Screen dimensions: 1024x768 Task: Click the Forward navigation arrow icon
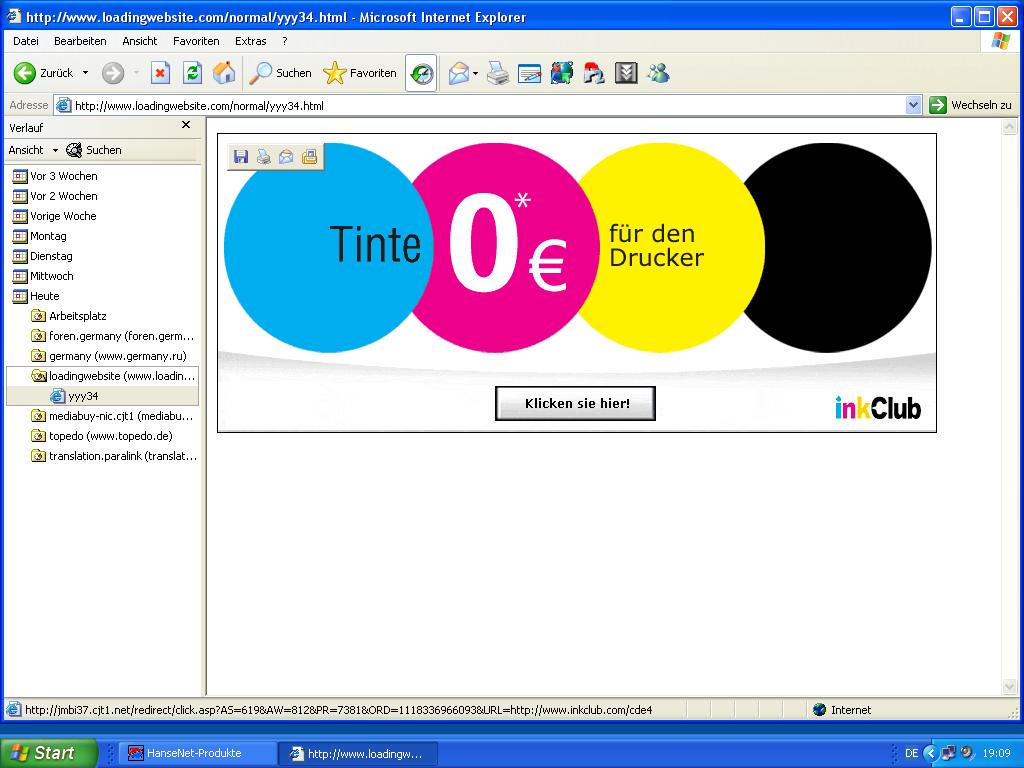coord(112,72)
